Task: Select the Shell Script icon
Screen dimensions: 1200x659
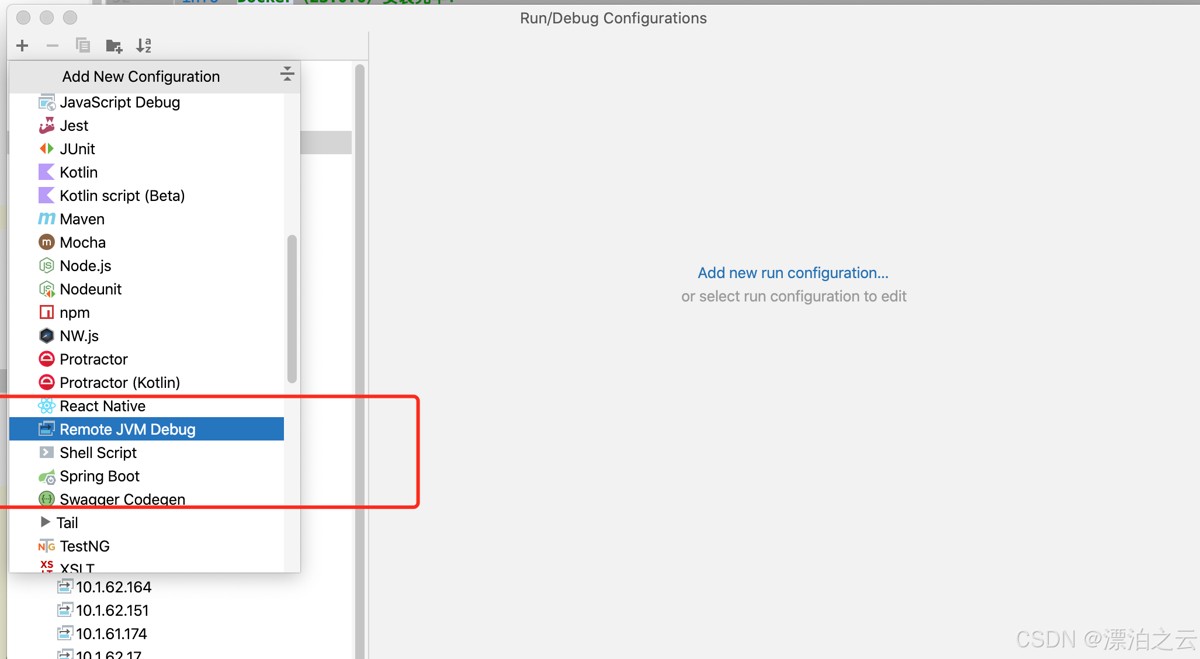Action: click(46, 452)
